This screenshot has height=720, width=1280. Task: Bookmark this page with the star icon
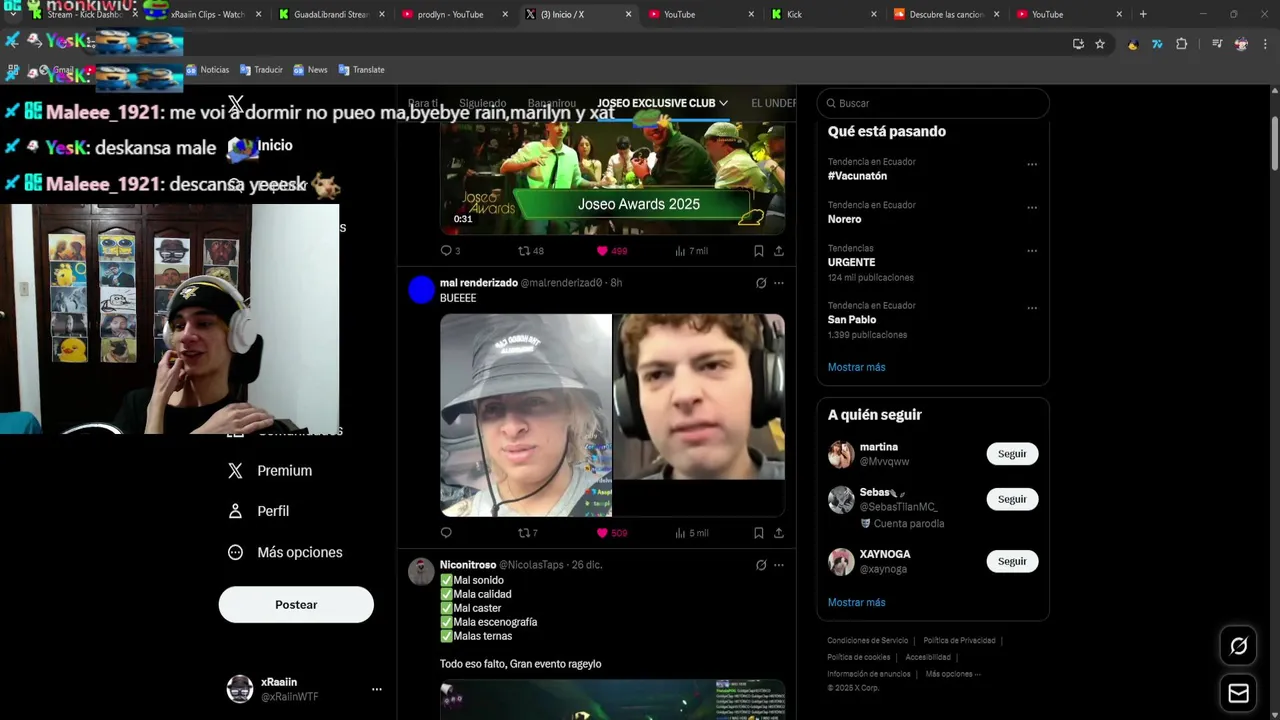tap(1100, 44)
